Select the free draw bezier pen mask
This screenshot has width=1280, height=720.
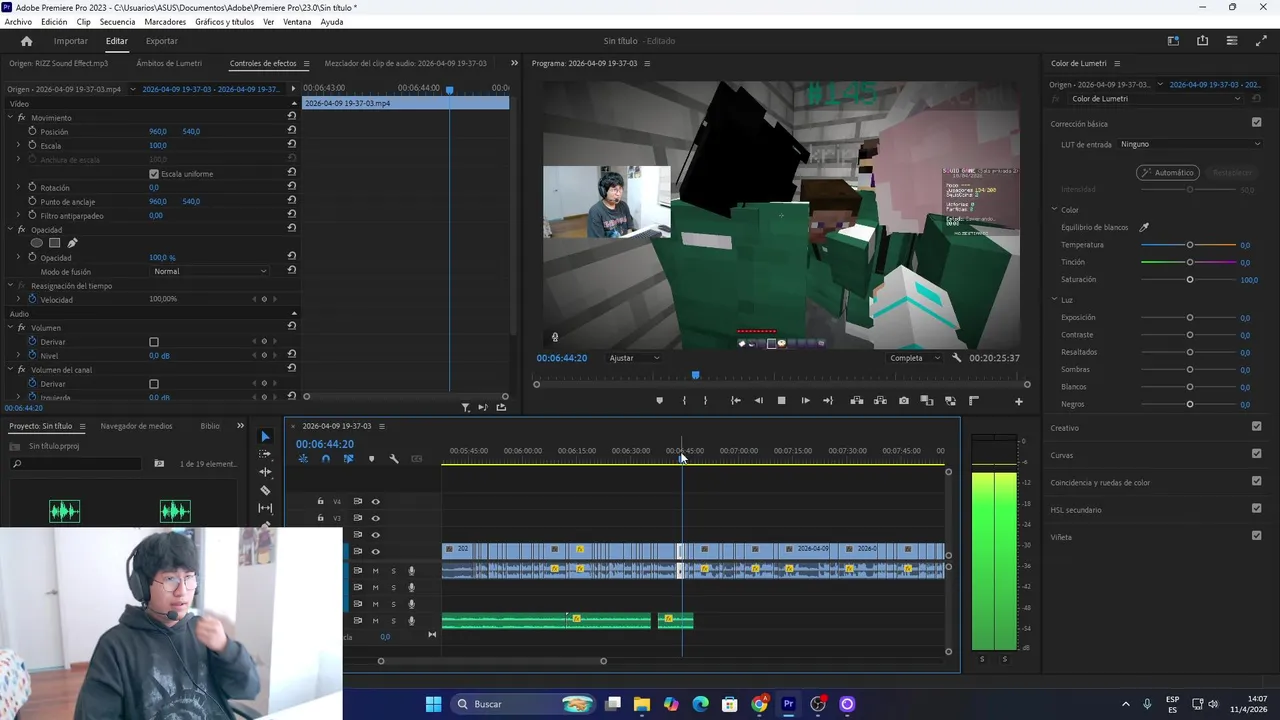[72, 243]
